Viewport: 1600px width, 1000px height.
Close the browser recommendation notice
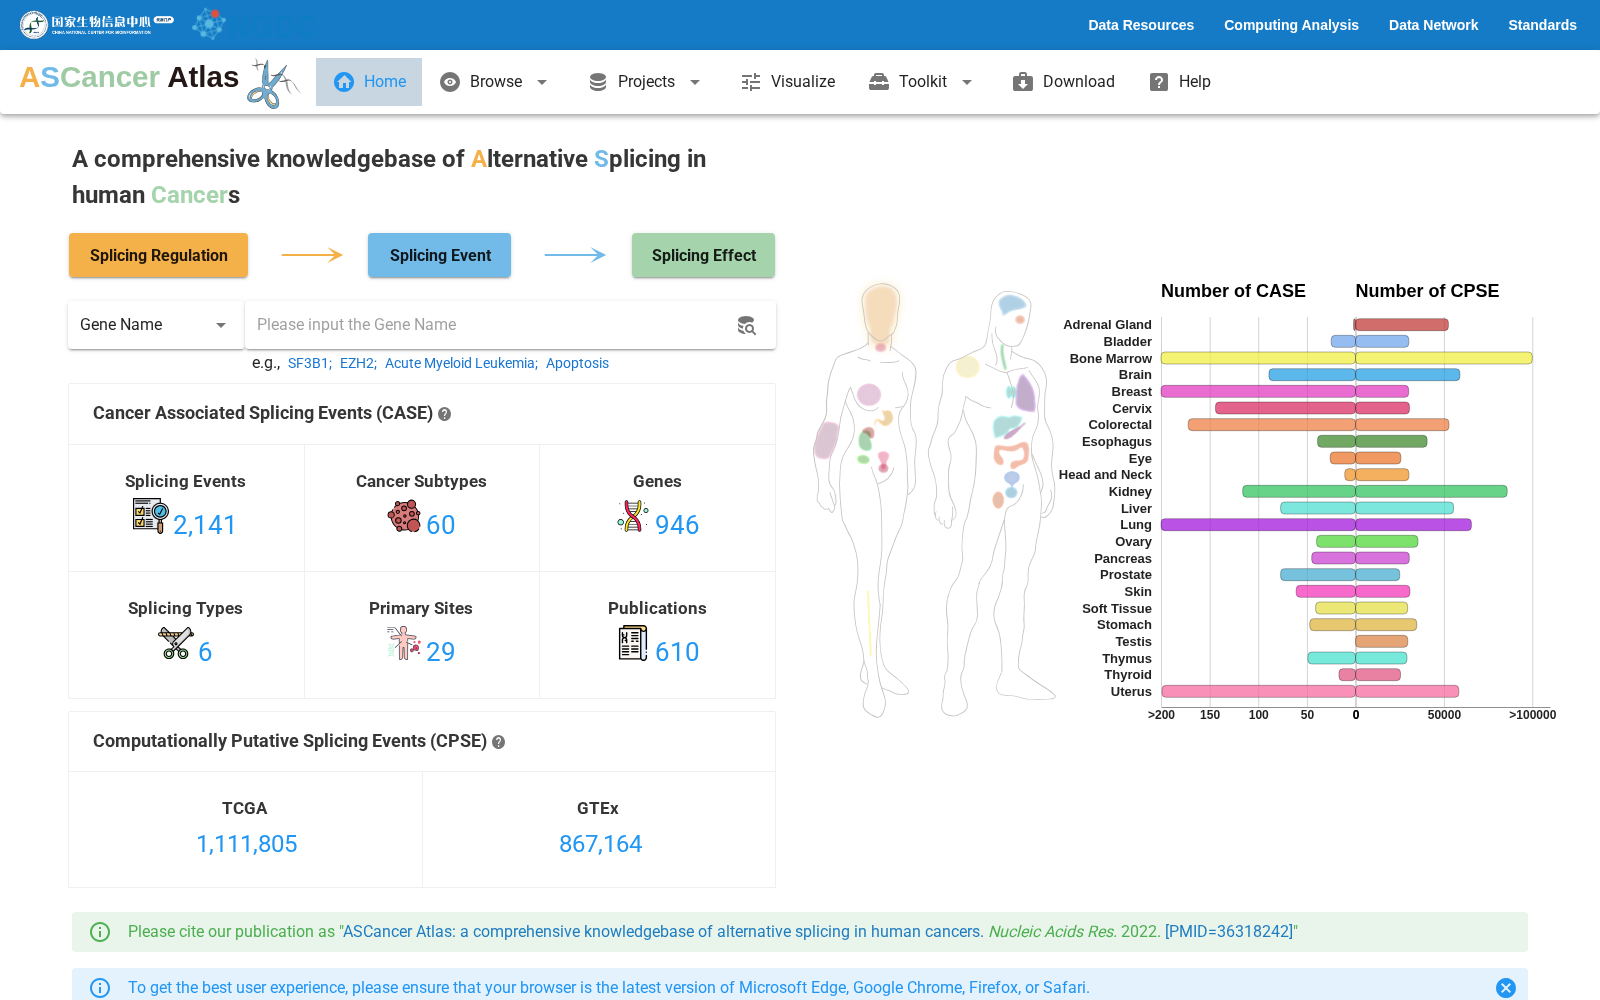[1505, 988]
